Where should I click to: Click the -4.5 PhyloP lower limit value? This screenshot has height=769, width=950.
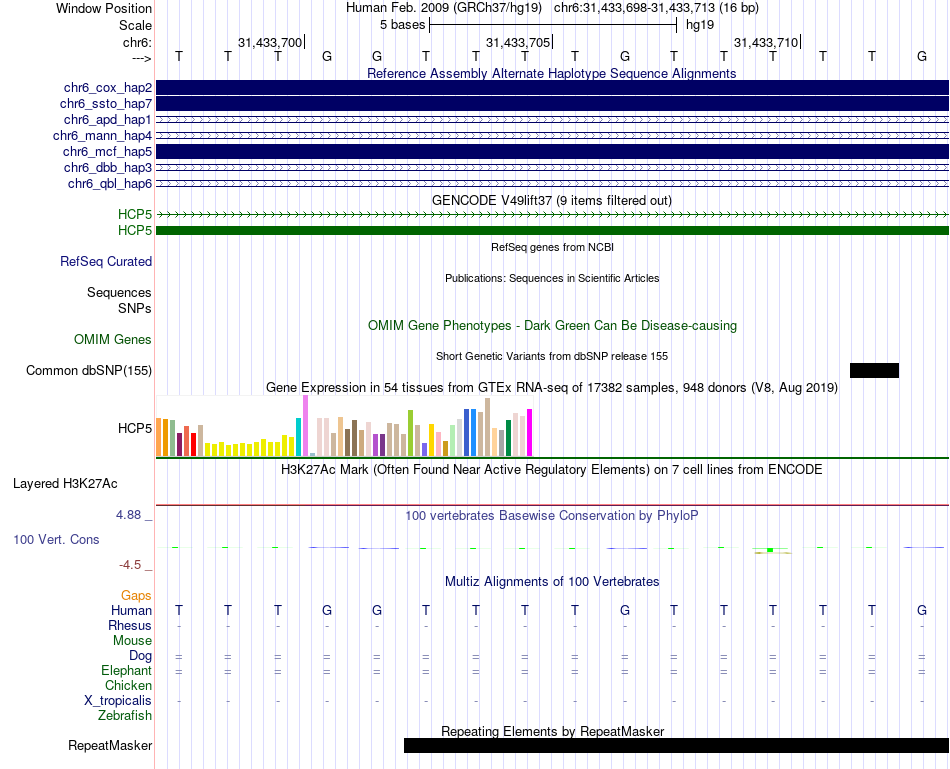[x=130, y=565]
